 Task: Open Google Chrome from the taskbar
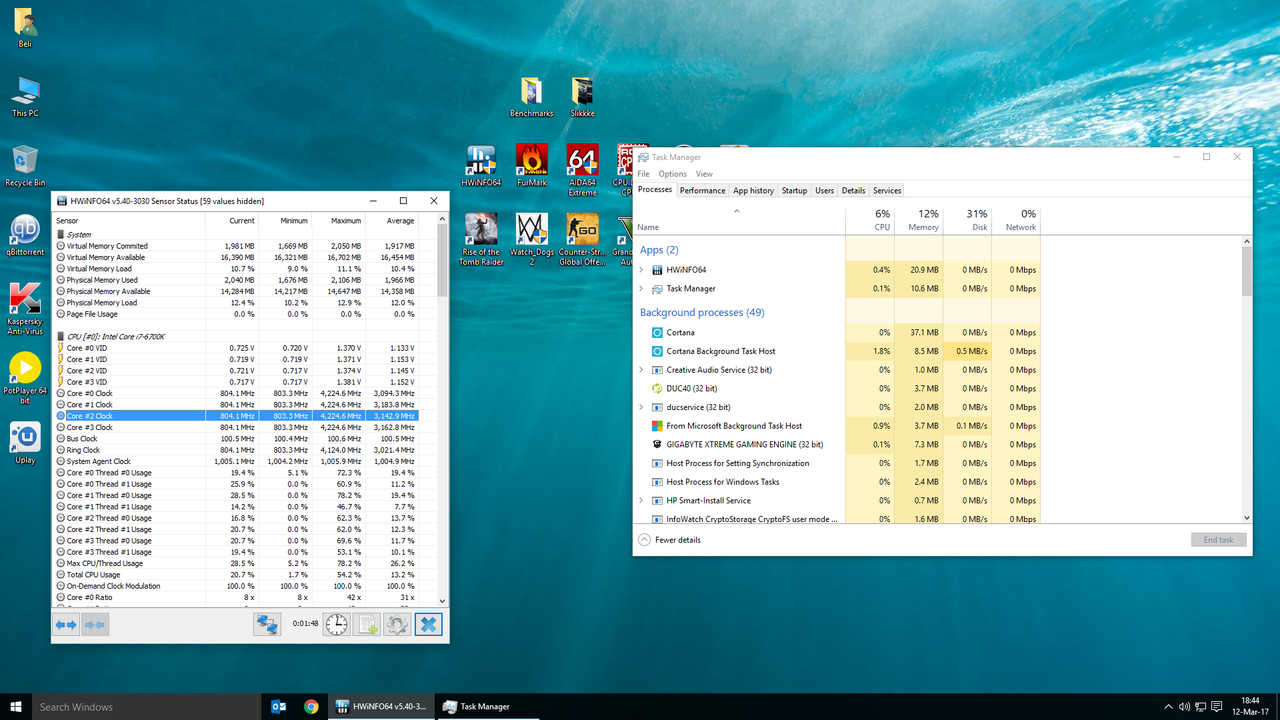311,707
